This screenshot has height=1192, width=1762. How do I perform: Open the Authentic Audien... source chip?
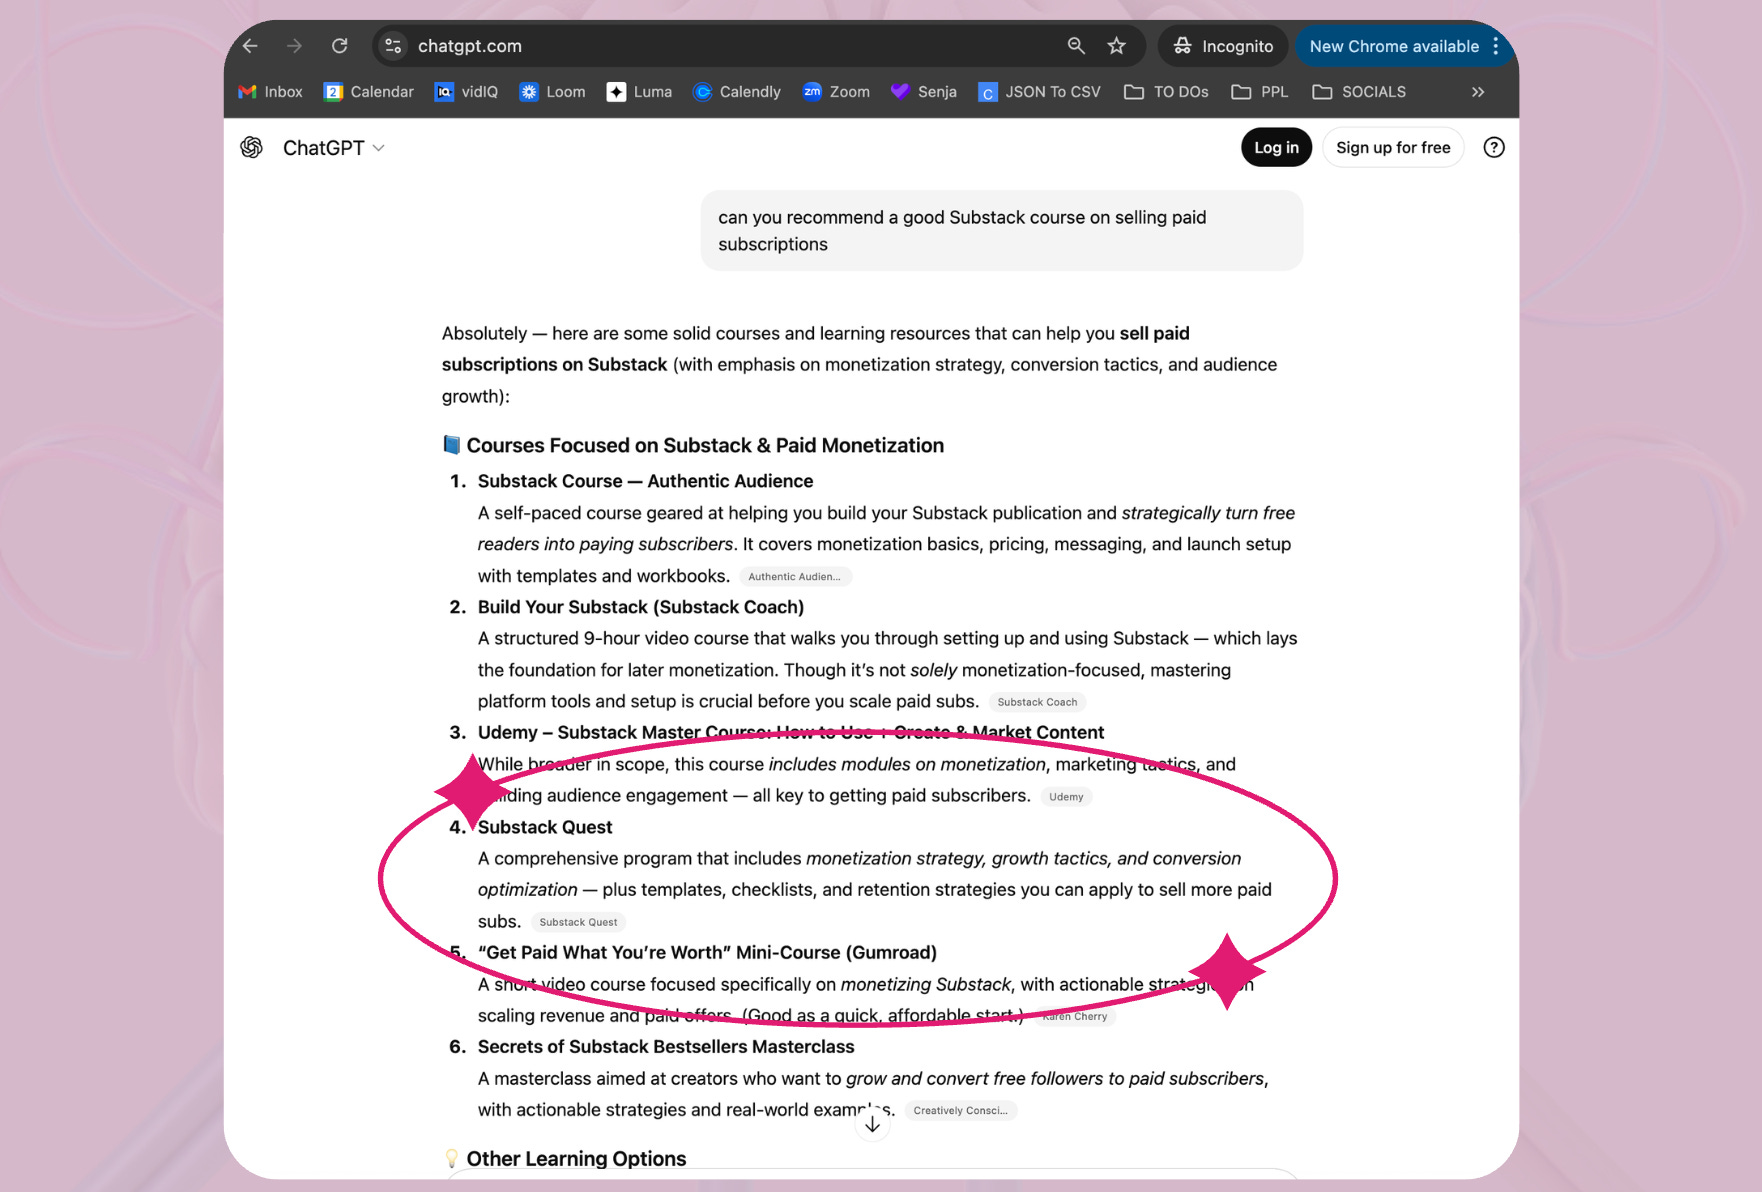pyautogui.click(x=795, y=577)
